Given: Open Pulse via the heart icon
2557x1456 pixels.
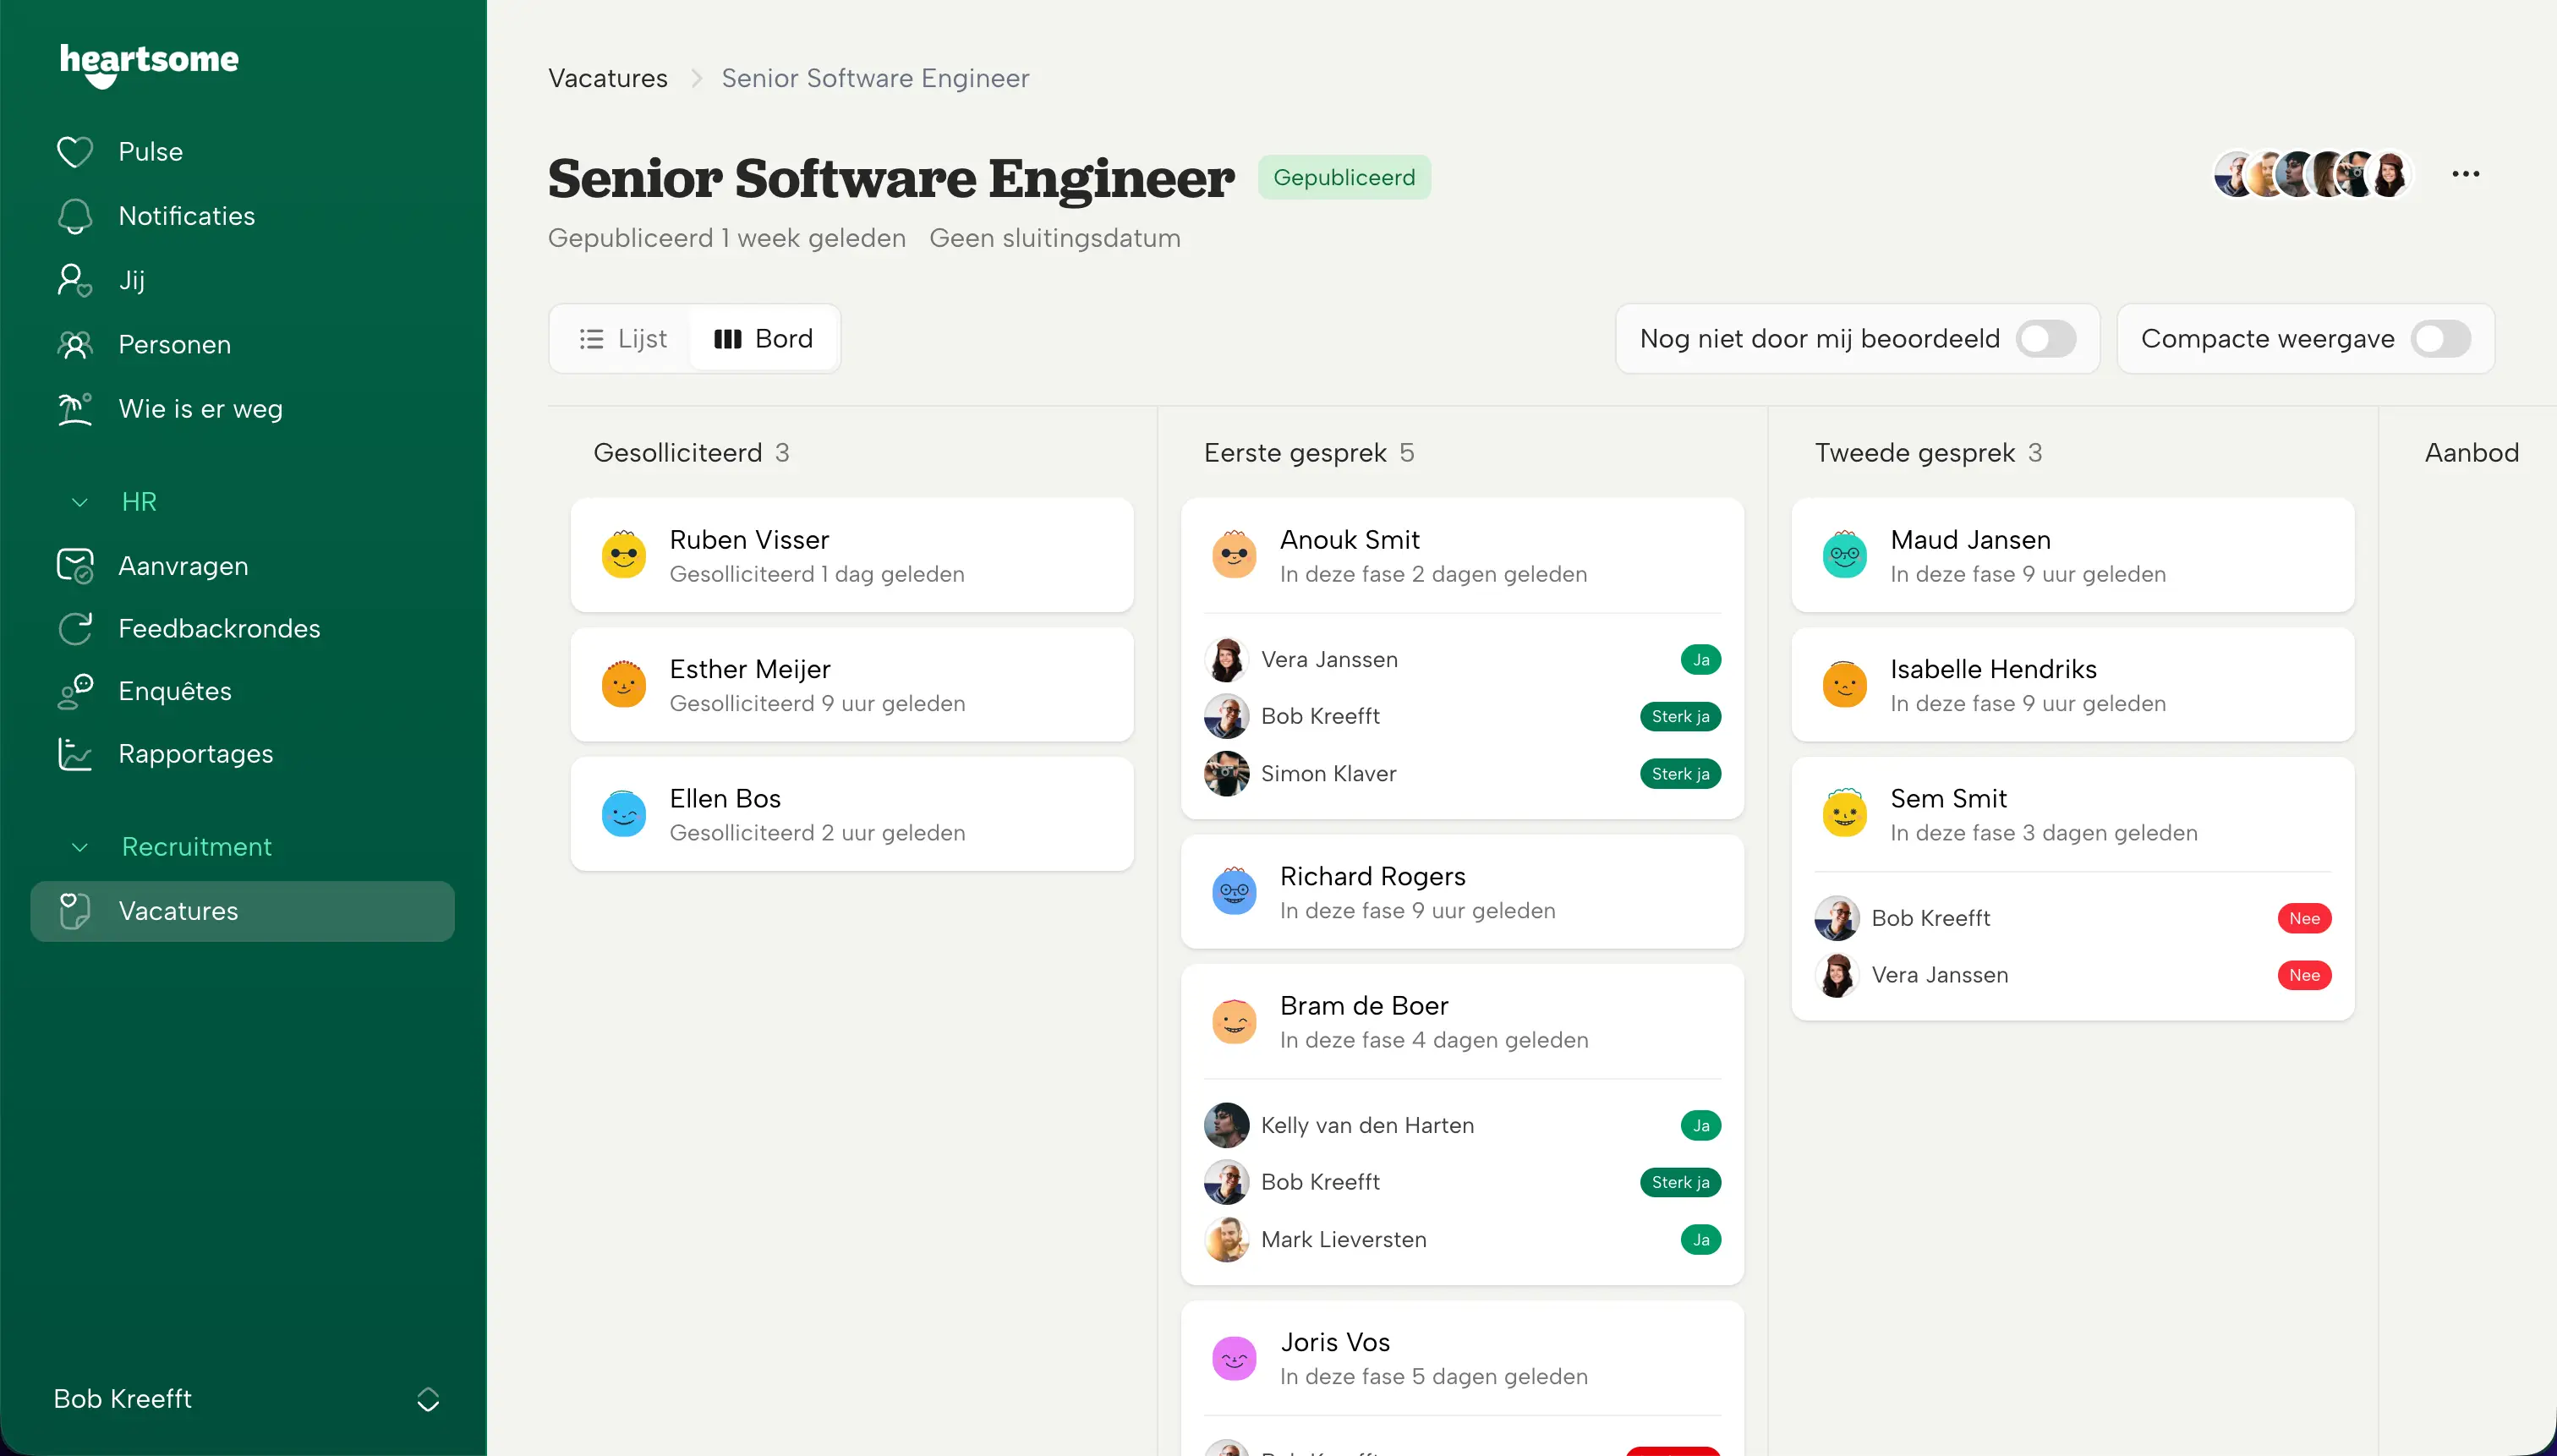Looking at the screenshot, I should click(x=75, y=152).
